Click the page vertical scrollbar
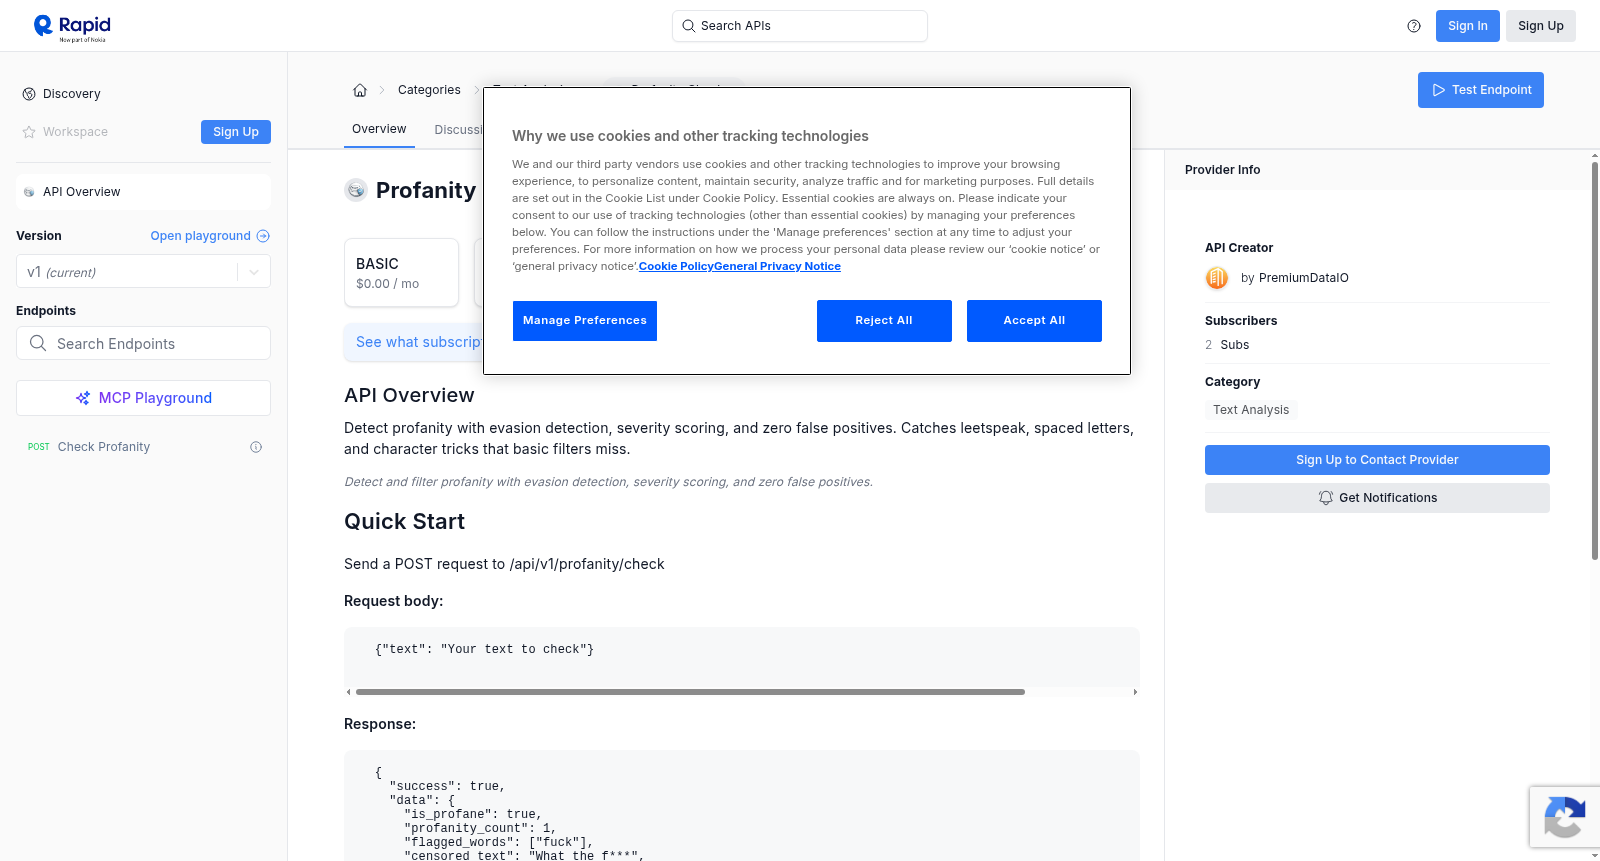1600x861 pixels. tap(1595, 360)
